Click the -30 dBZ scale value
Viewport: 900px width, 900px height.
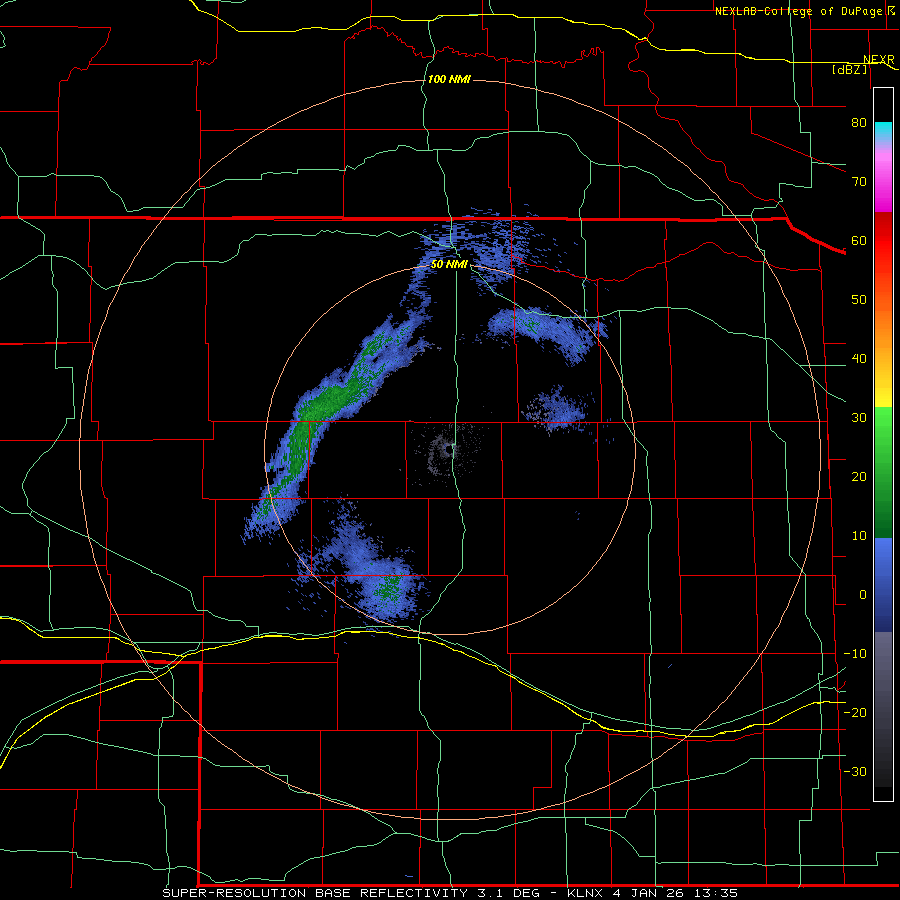[x=855, y=772]
